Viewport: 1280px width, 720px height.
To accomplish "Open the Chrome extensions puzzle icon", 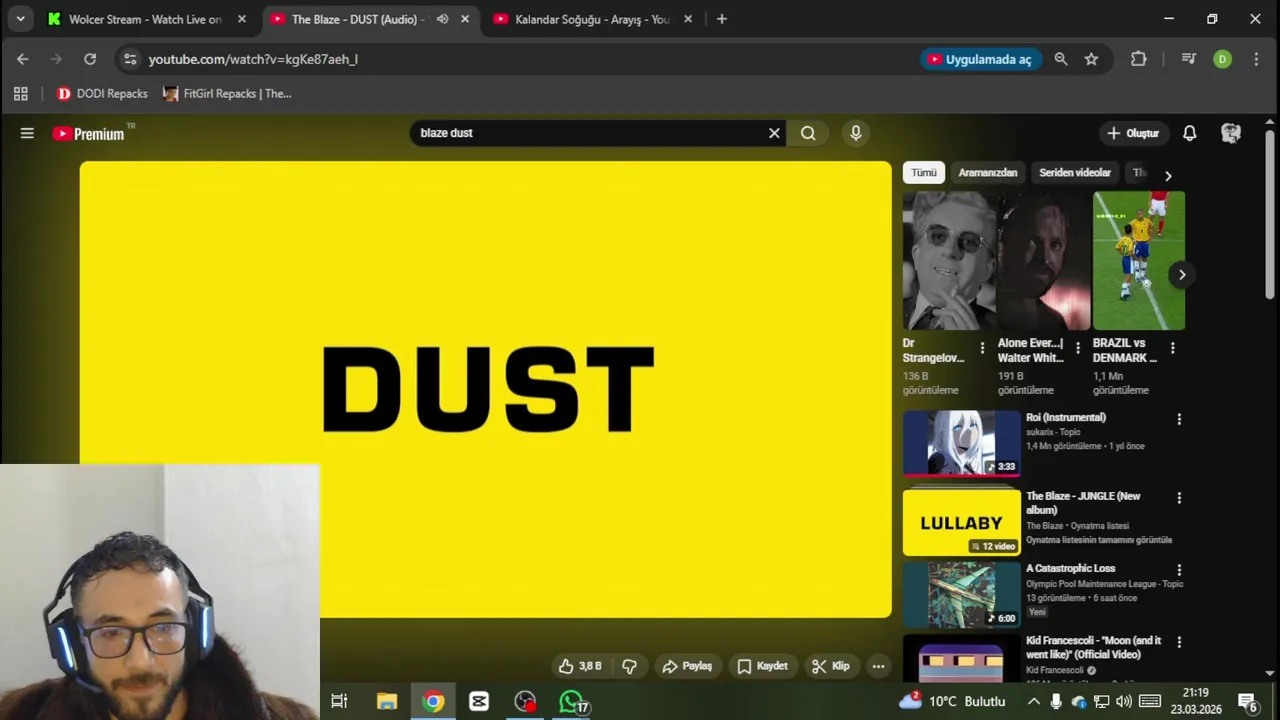I will [x=1138, y=59].
